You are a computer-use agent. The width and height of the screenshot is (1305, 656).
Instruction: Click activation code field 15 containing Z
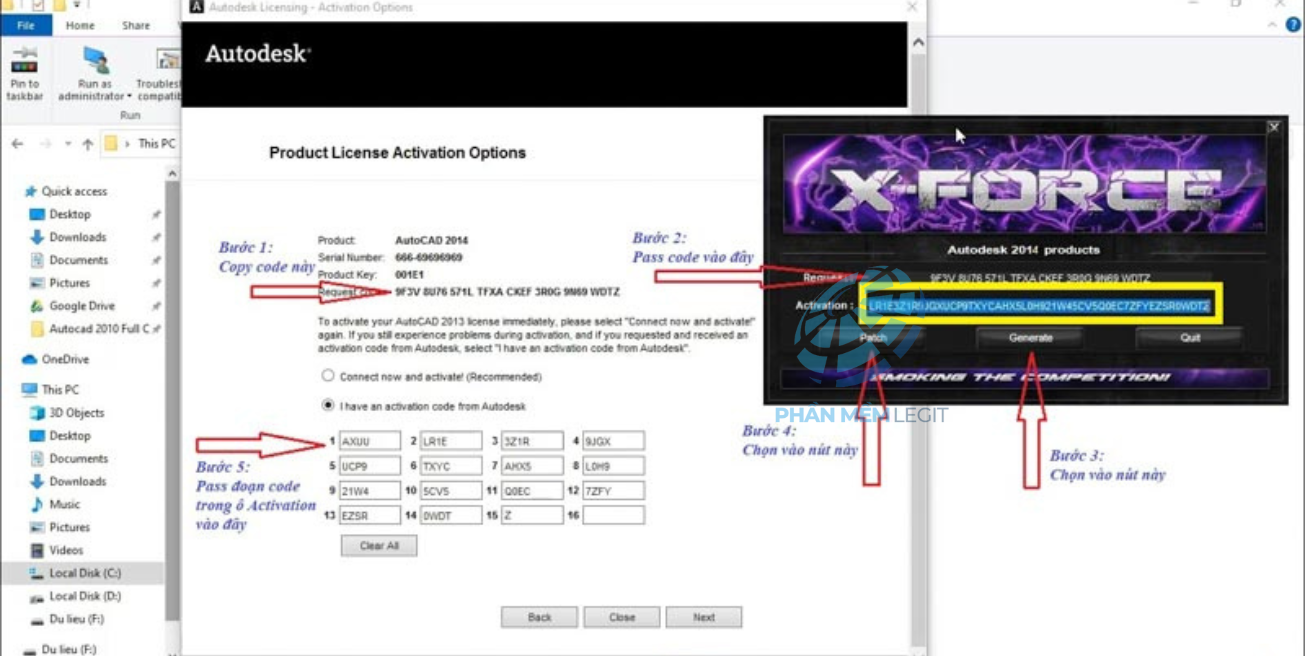point(532,516)
